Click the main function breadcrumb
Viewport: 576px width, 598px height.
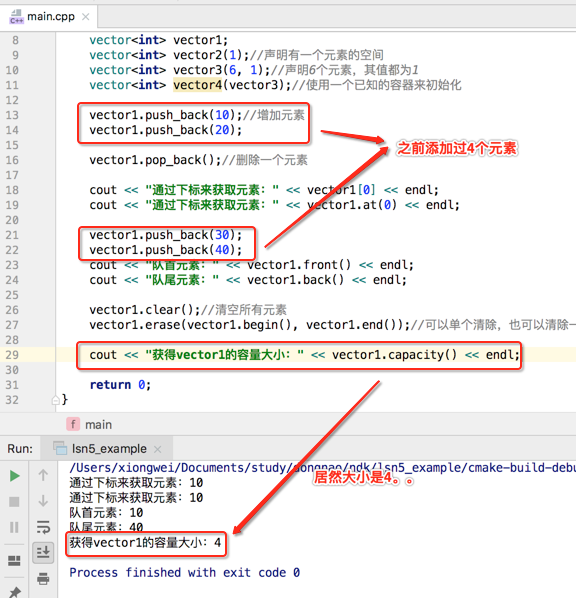point(98,424)
